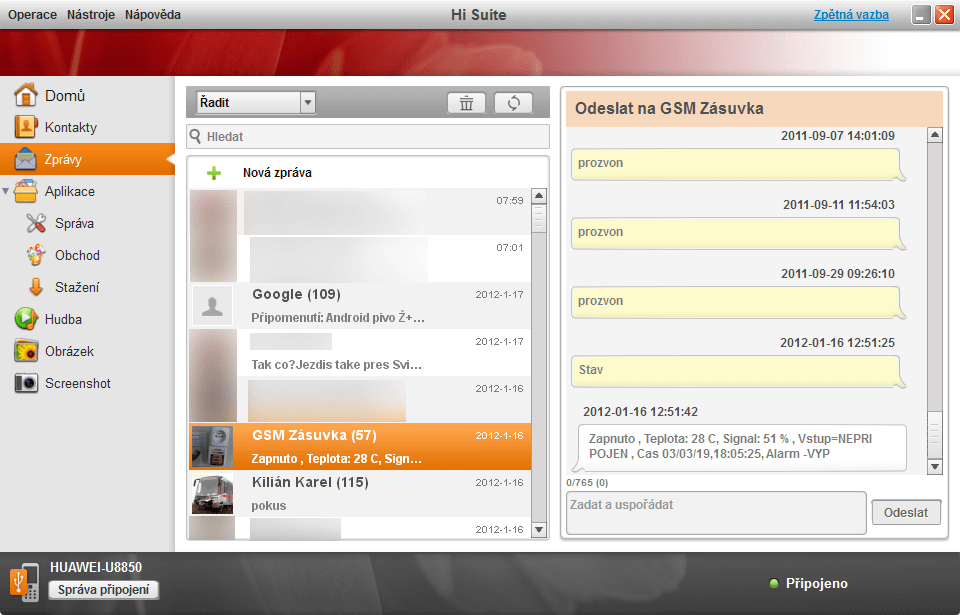
Task: Click into the Hledat search field
Action: 368,136
